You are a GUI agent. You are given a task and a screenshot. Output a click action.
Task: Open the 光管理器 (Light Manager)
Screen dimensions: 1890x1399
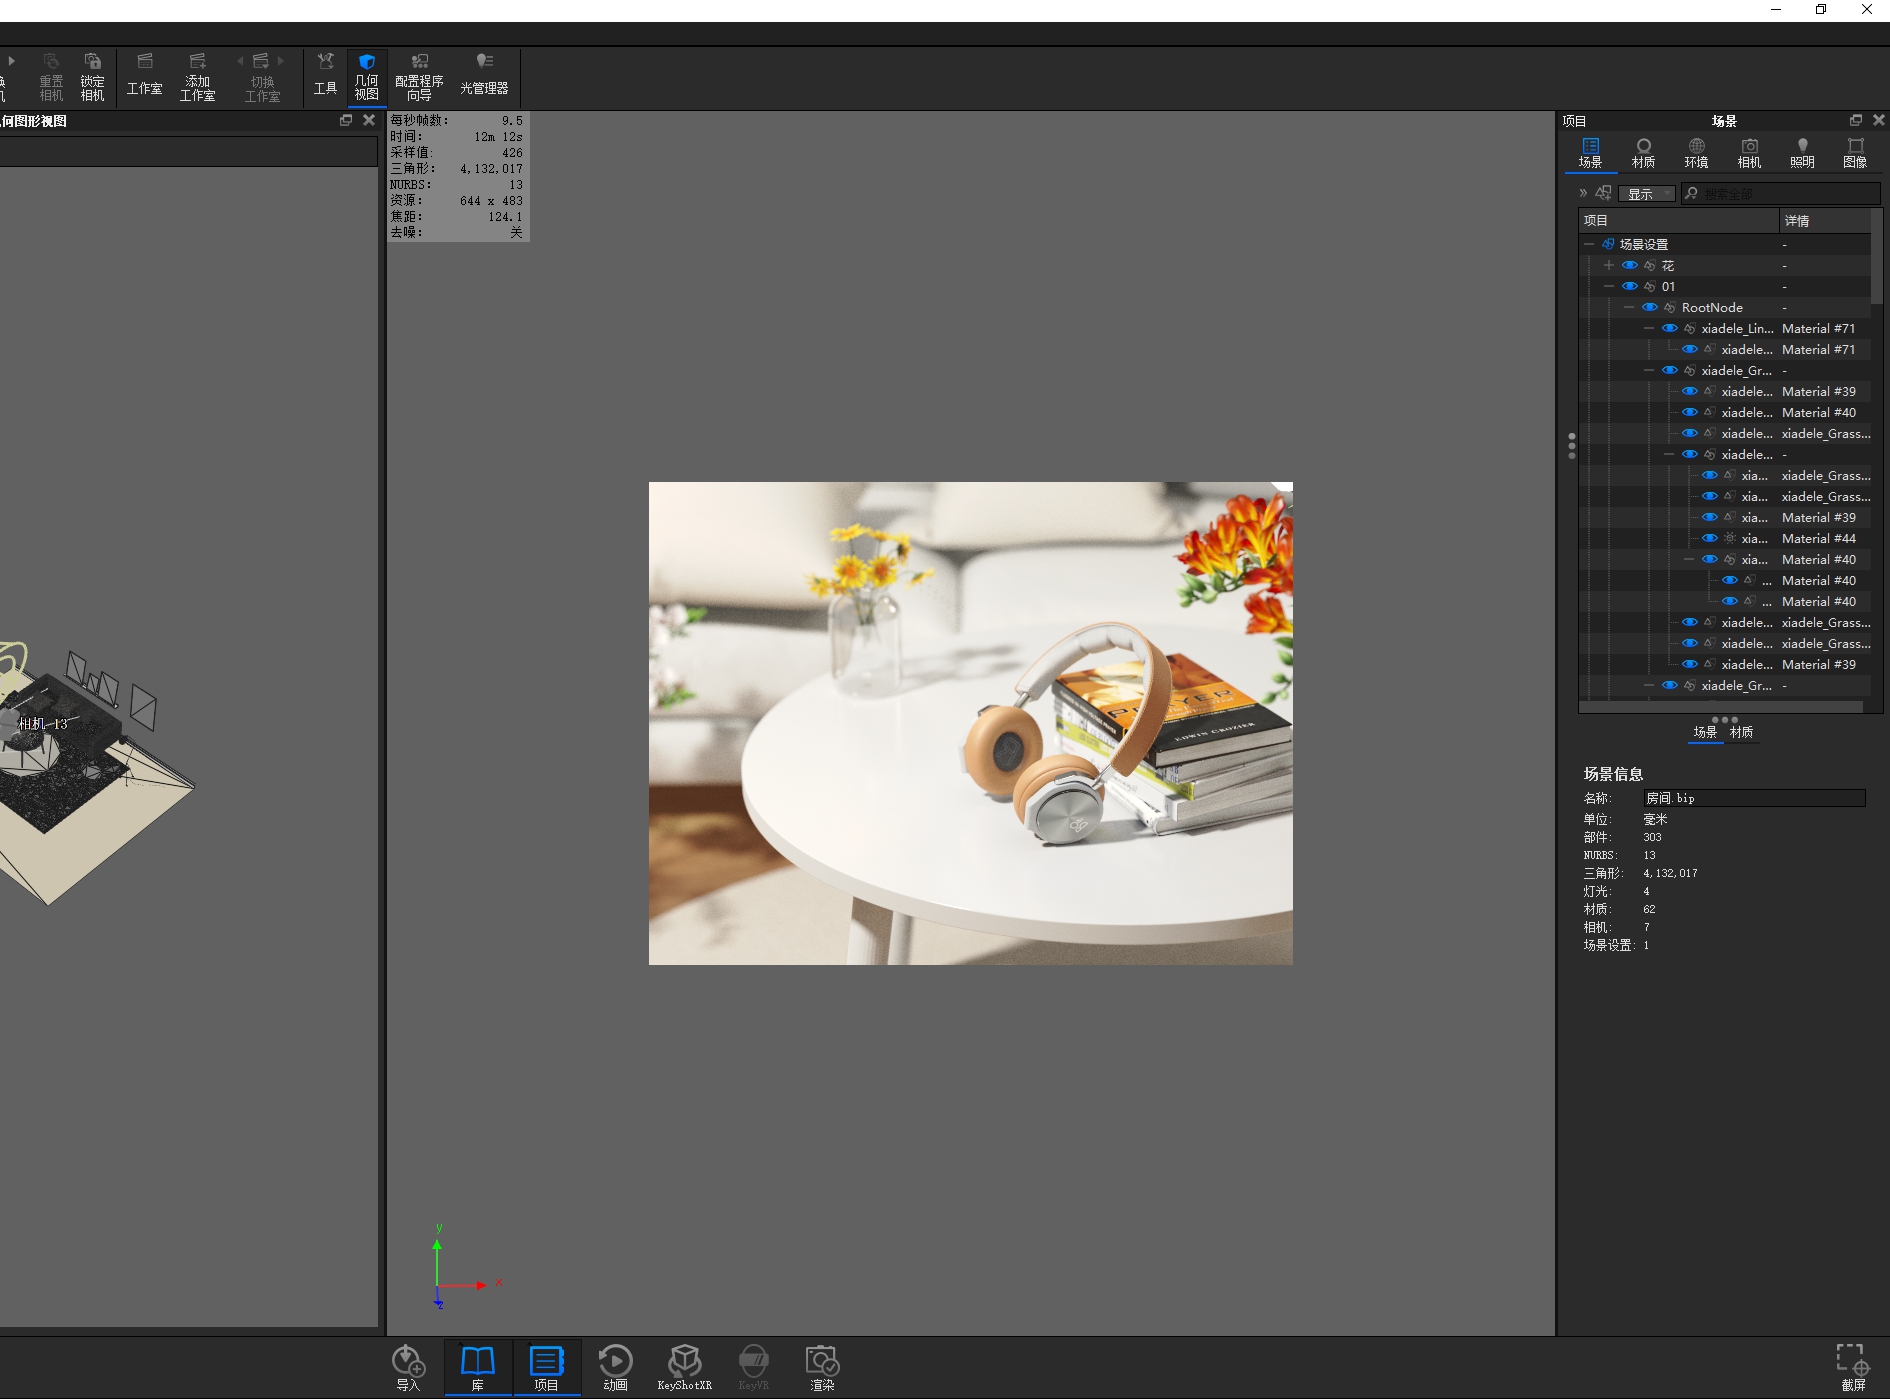coord(486,78)
